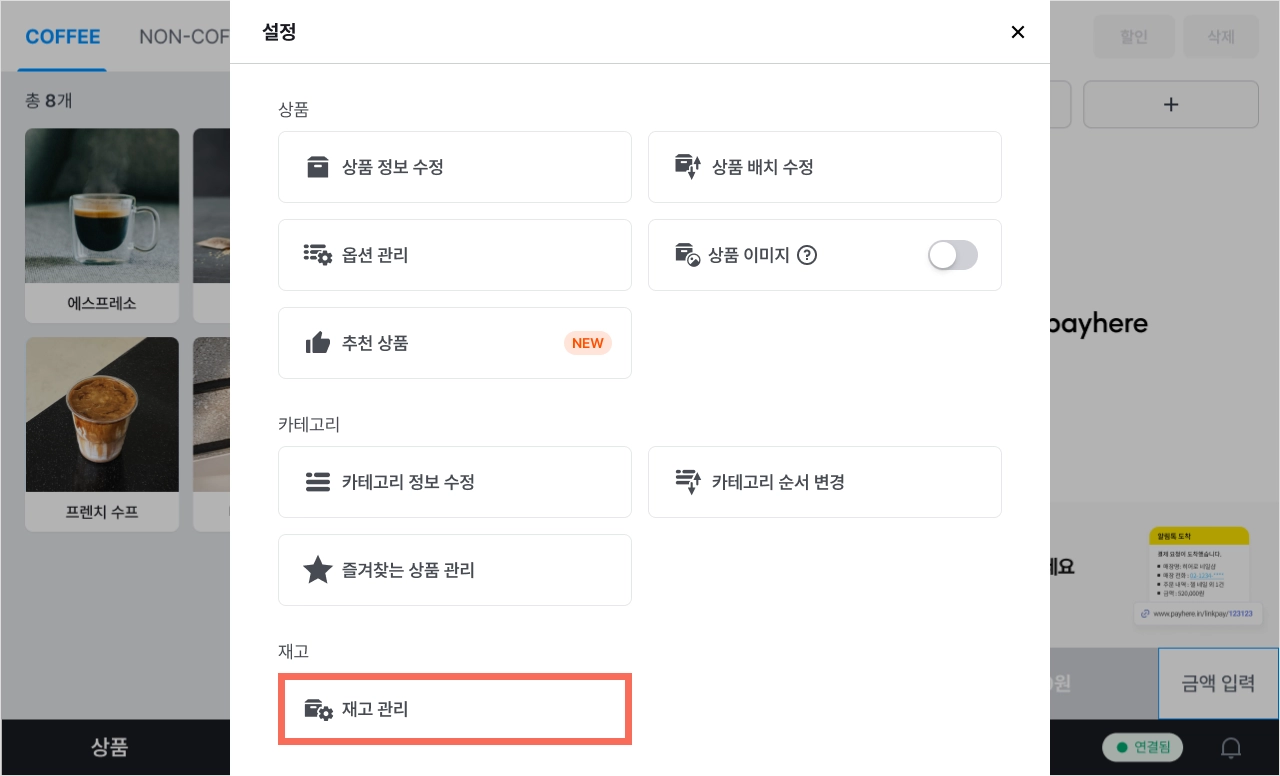1280x776 pixels.
Task: Close the 설정 dialog with X
Action: [x=1018, y=32]
